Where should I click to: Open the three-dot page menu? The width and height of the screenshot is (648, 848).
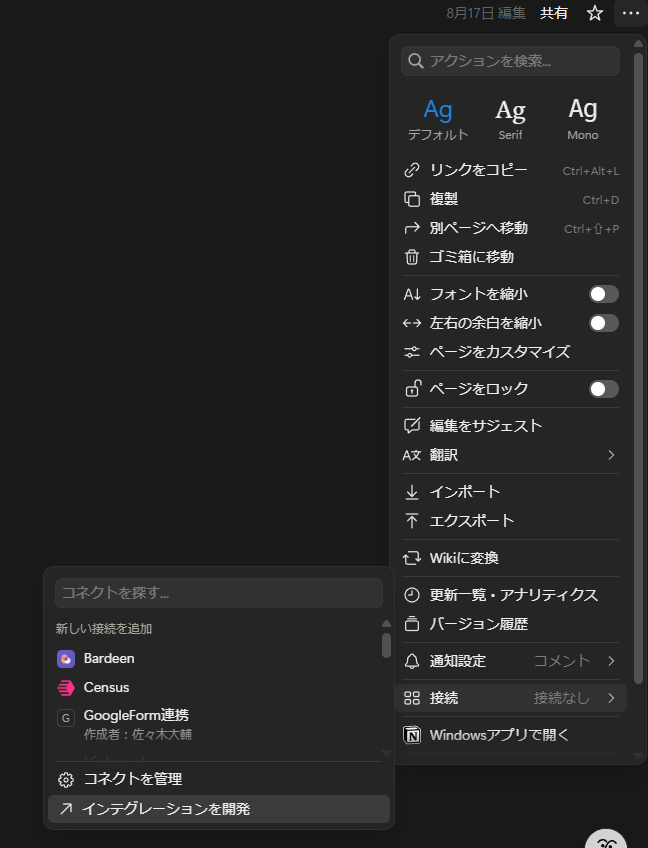(x=629, y=13)
